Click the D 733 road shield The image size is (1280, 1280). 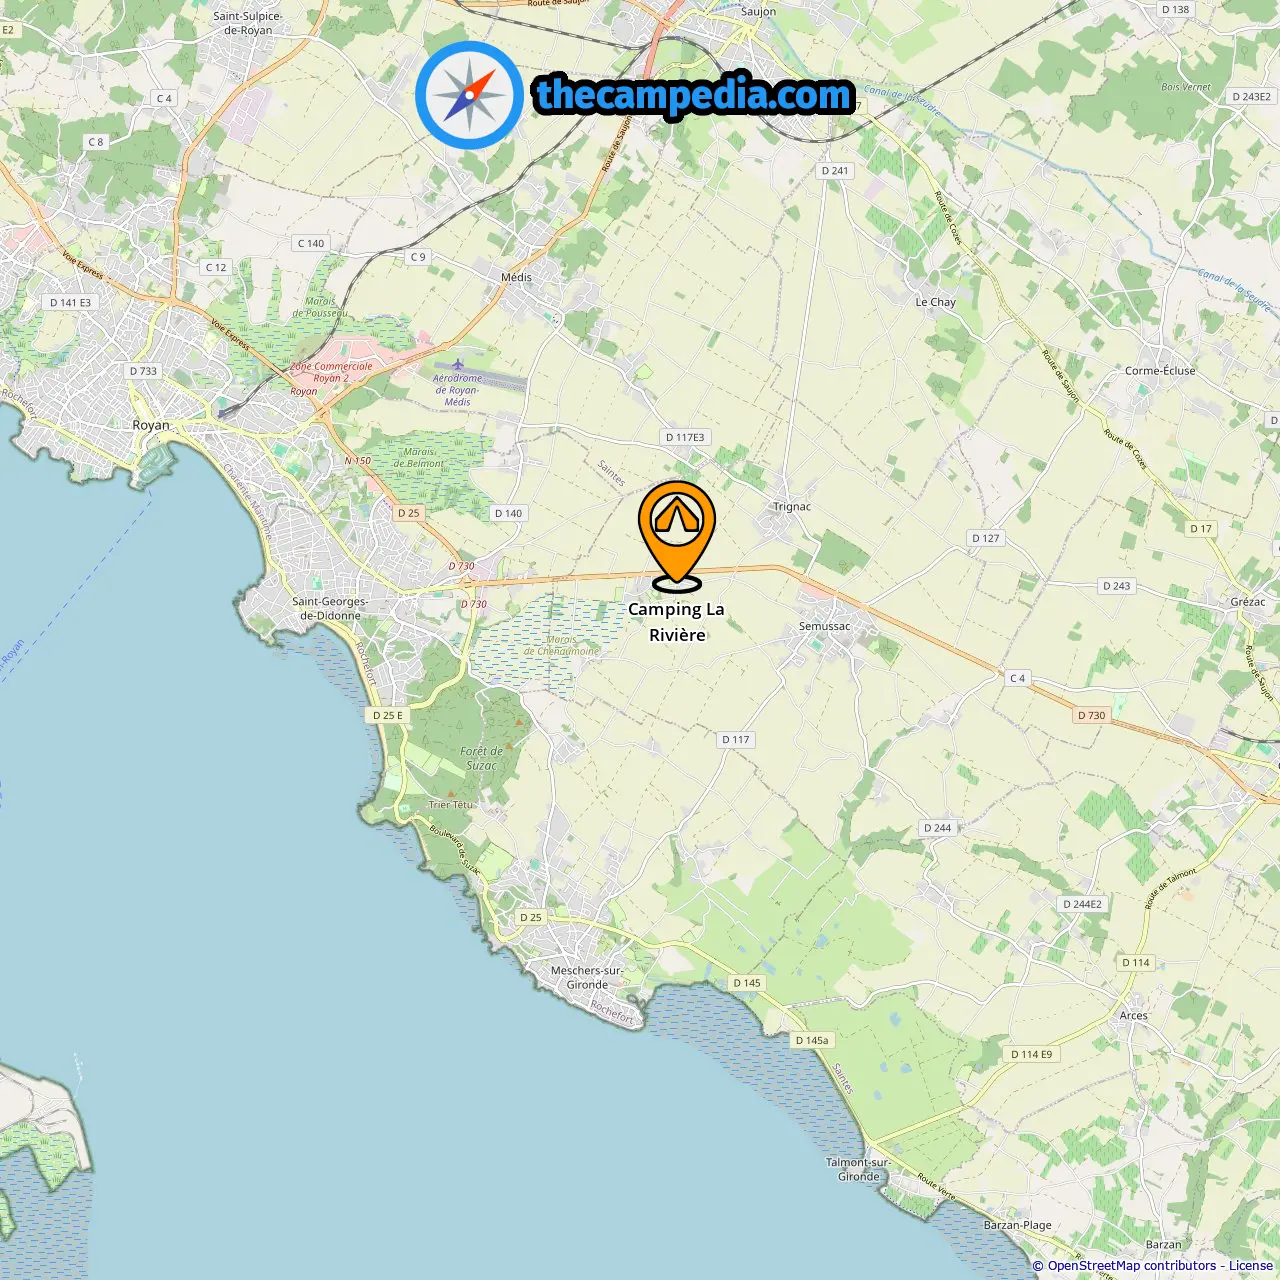(x=143, y=371)
